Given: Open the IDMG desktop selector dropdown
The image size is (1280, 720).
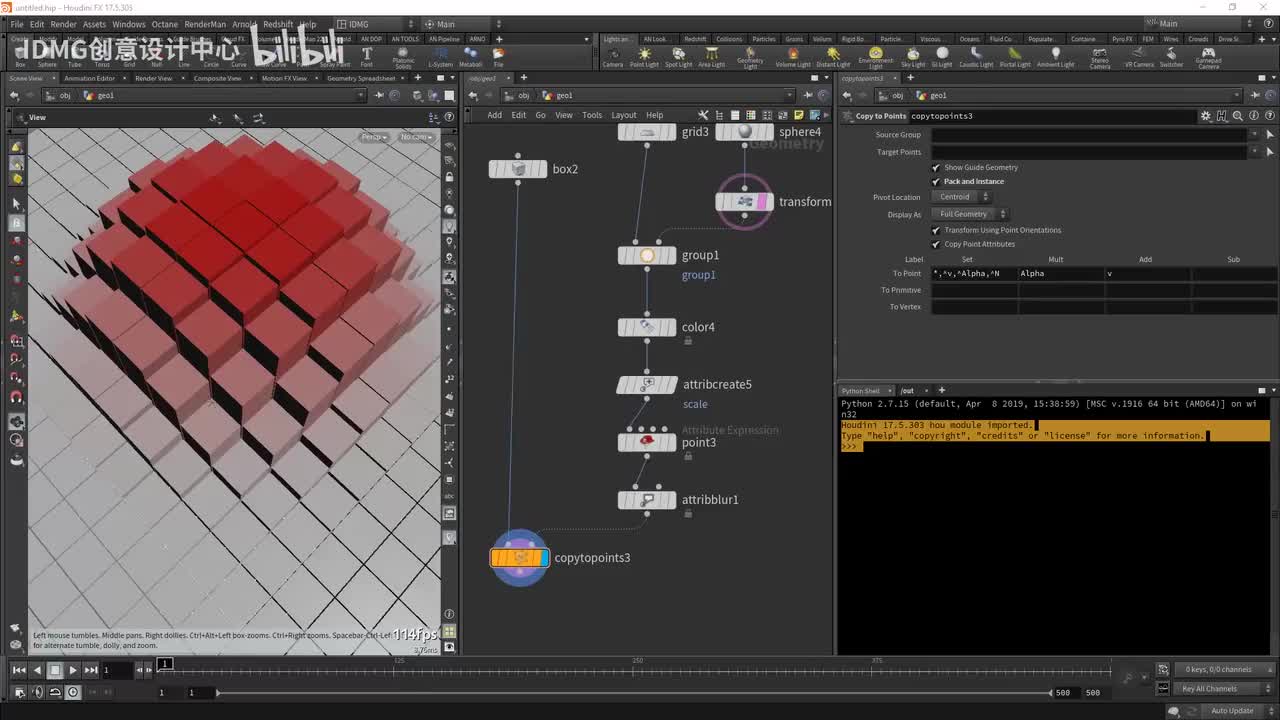Looking at the screenshot, I should click(x=375, y=24).
